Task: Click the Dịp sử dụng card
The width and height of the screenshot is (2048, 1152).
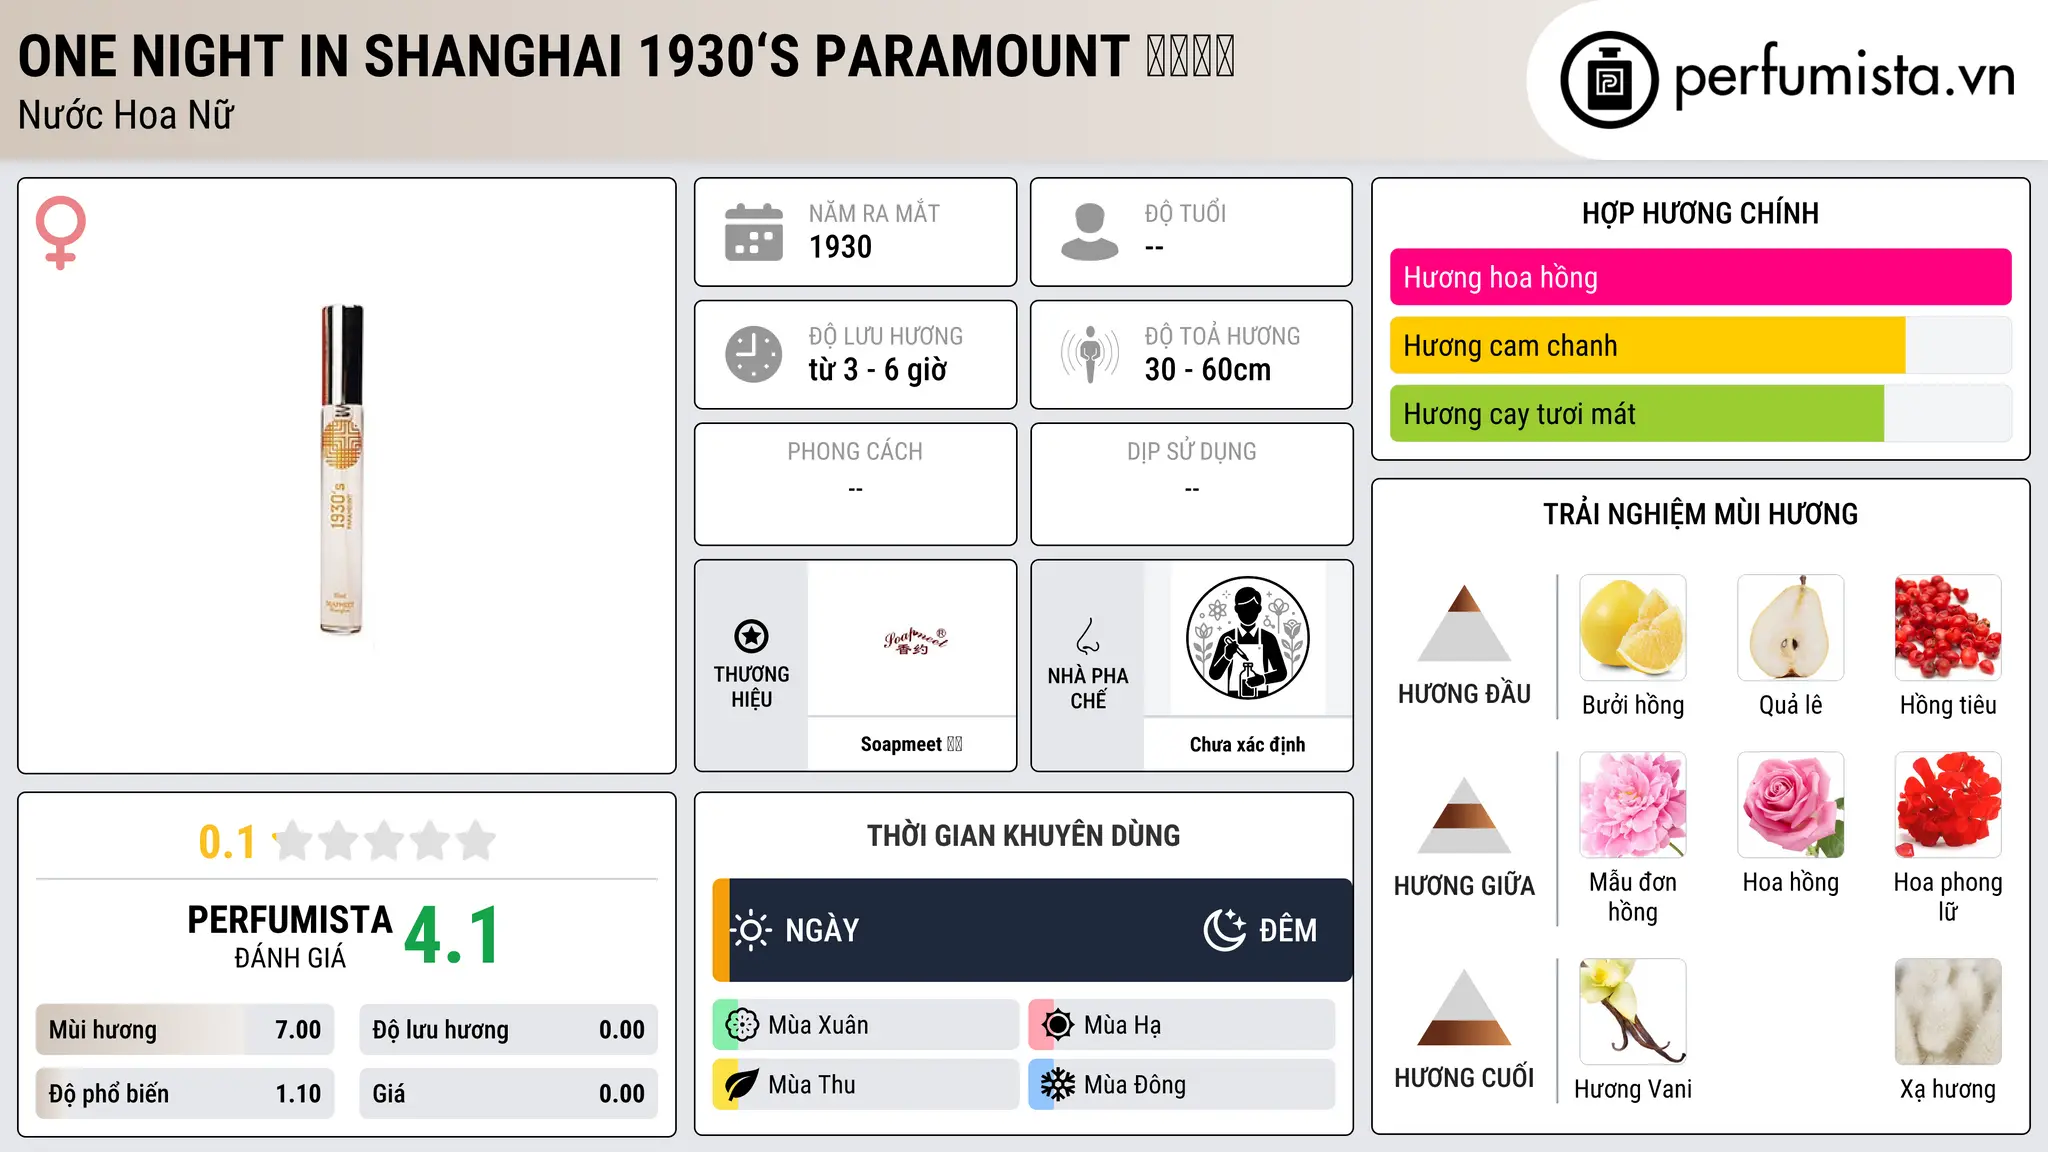Action: (1192, 484)
